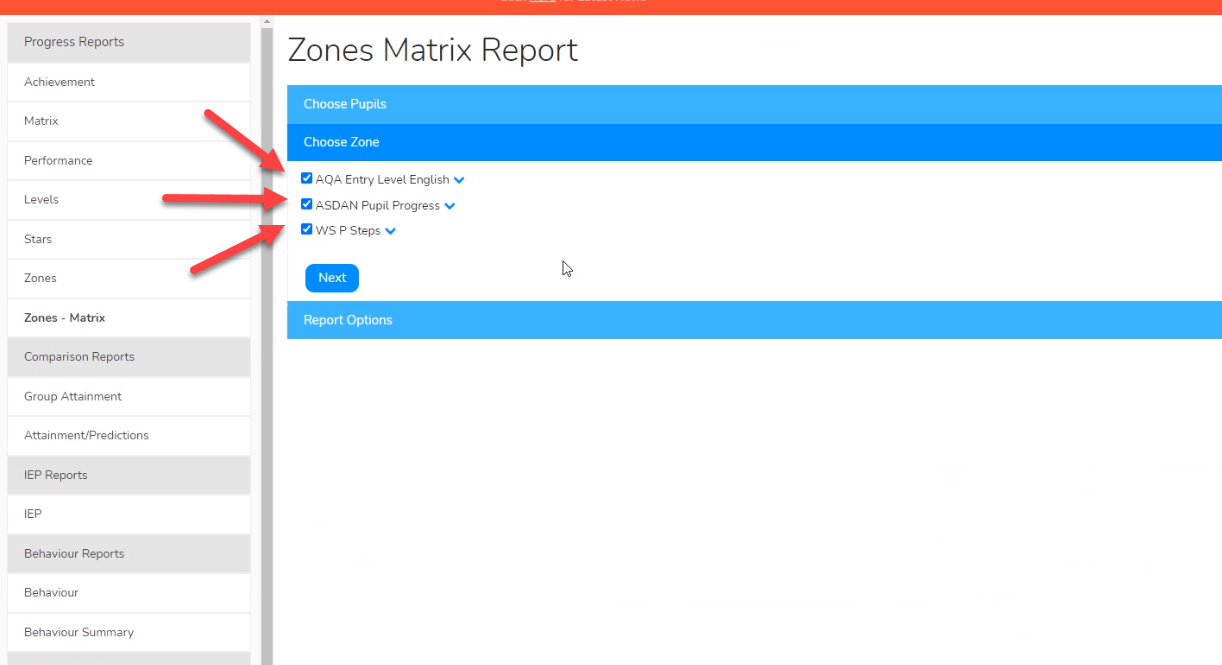The width and height of the screenshot is (1222, 665).
Task: Disable the WS P Steps checkbox
Action: [x=306, y=229]
